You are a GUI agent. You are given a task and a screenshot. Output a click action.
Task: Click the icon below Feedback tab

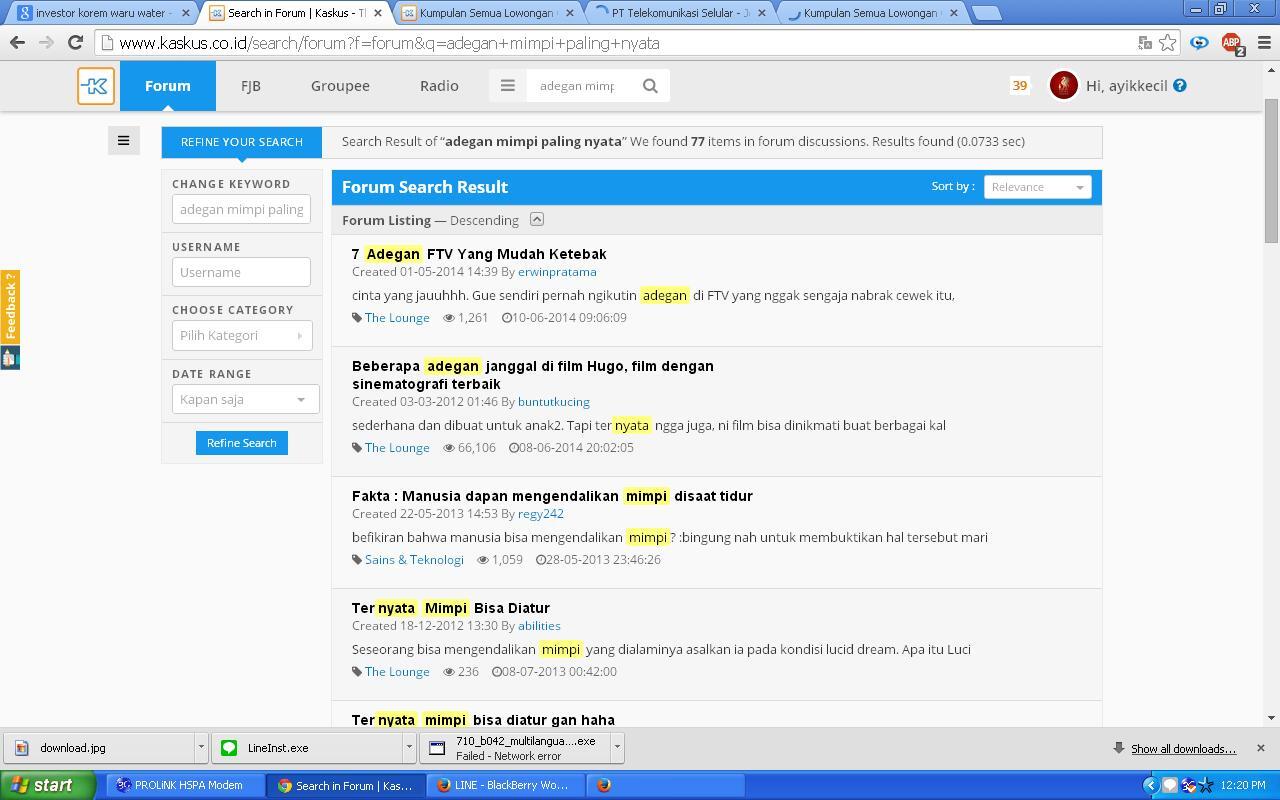[x=10, y=357]
